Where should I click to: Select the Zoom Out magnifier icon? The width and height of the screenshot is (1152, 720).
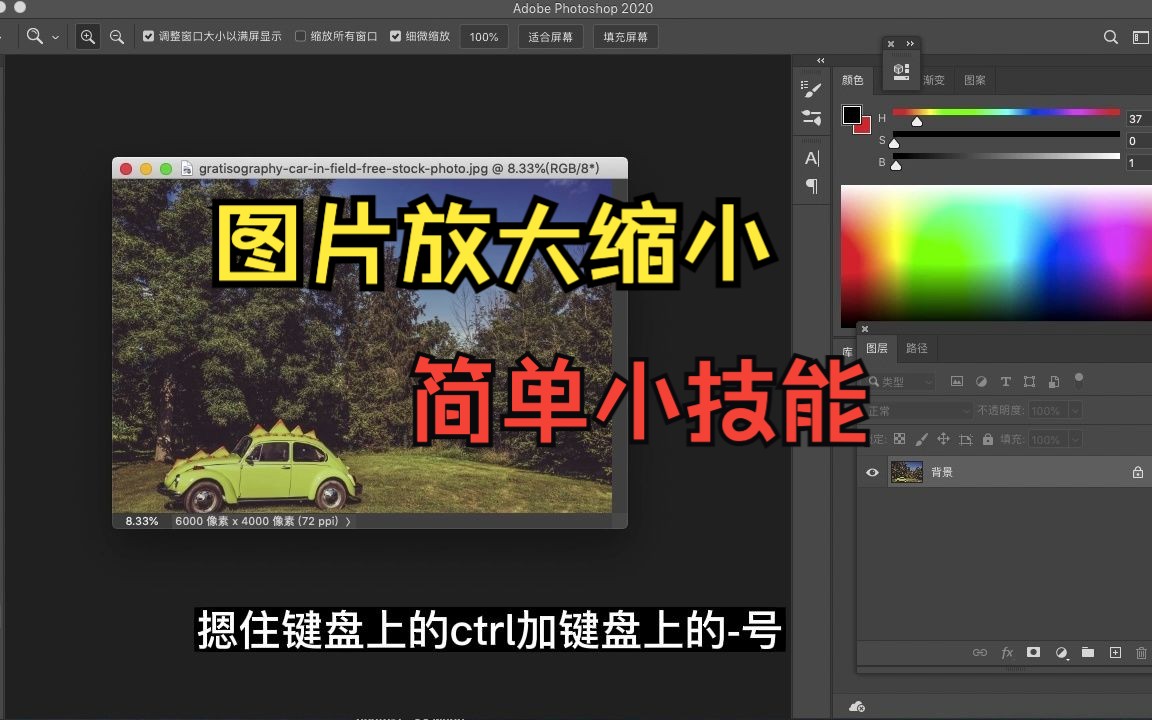(117, 36)
